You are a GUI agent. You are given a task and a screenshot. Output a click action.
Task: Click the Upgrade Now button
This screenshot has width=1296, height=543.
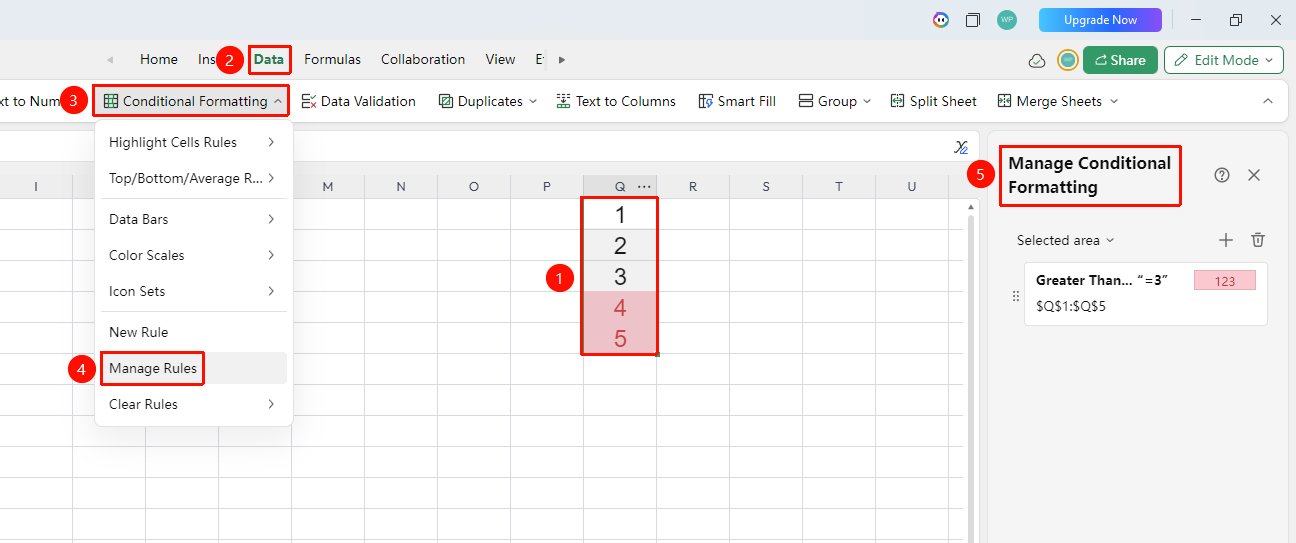(1100, 20)
